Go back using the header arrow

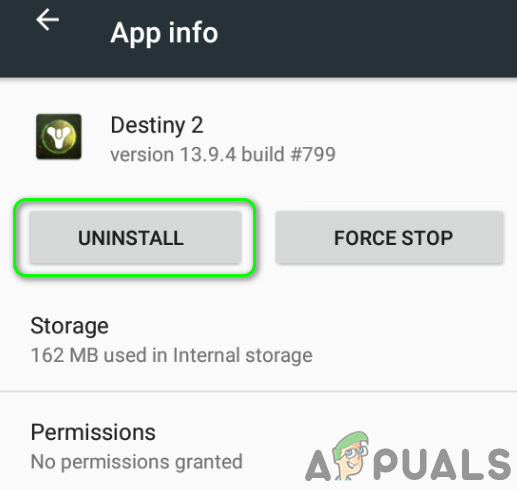pyautogui.click(x=48, y=20)
